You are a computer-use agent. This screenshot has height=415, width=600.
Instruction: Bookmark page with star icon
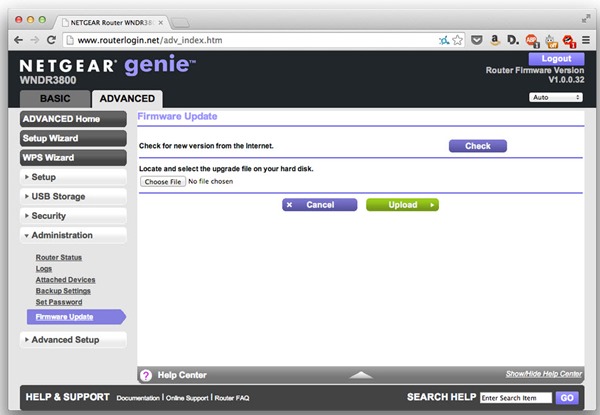click(458, 40)
